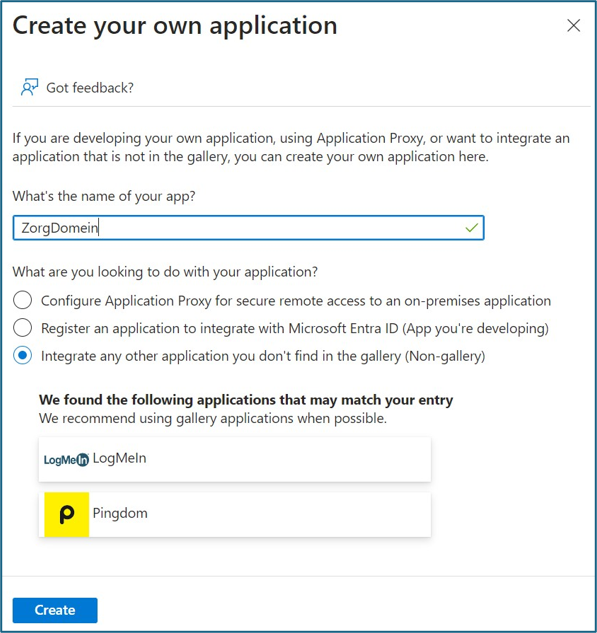Click the Integrate any other application label
Image resolution: width=597 pixels, height=633 pixels.
263,356
